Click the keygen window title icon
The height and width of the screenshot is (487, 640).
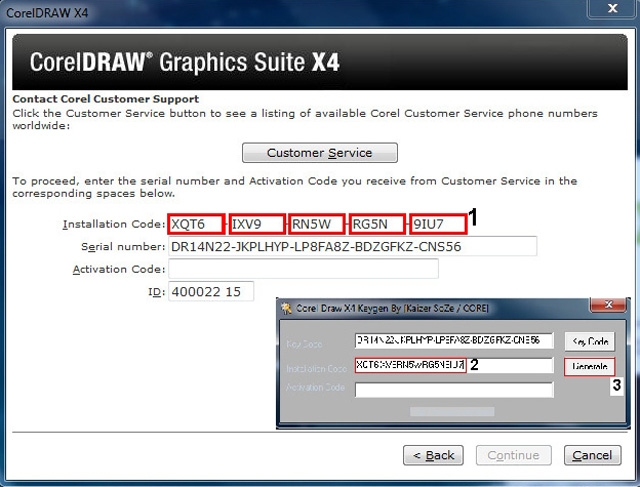287,308
